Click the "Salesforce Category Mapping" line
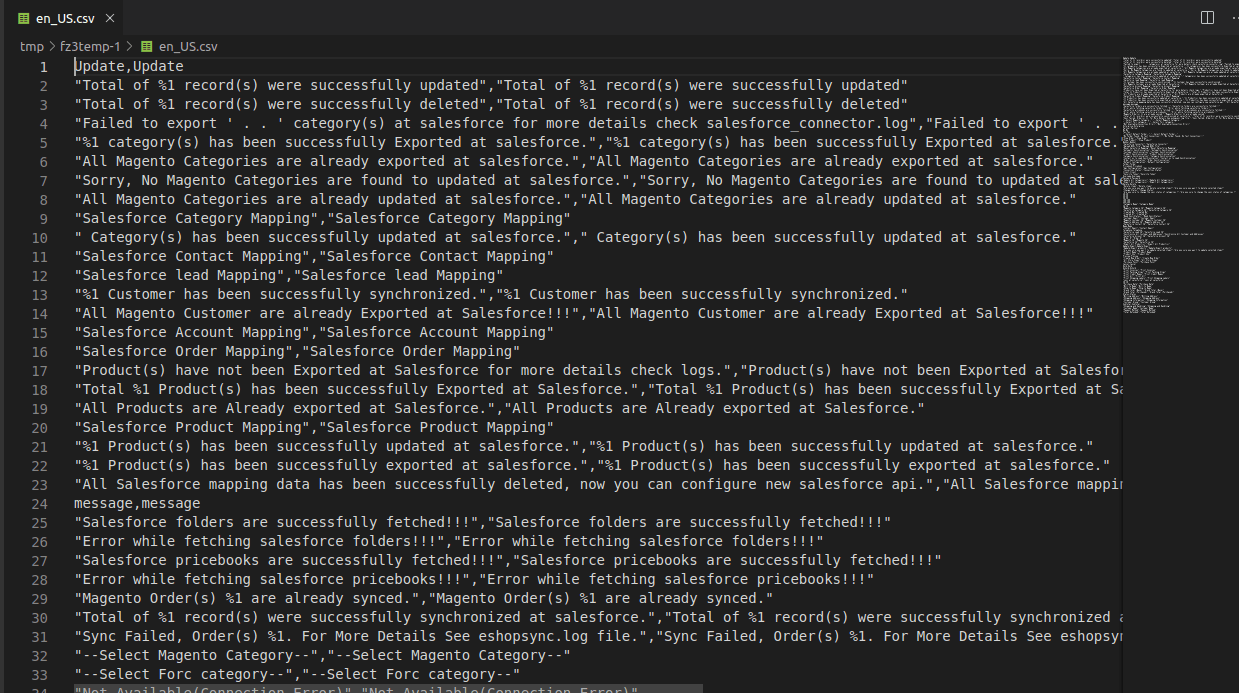Screen dimensions: 1239x693 tap(322, 219)
